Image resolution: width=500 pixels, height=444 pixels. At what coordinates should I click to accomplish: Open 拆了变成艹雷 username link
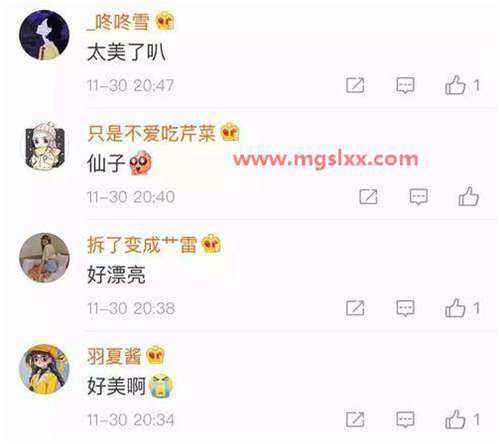[x=142, y=245]
